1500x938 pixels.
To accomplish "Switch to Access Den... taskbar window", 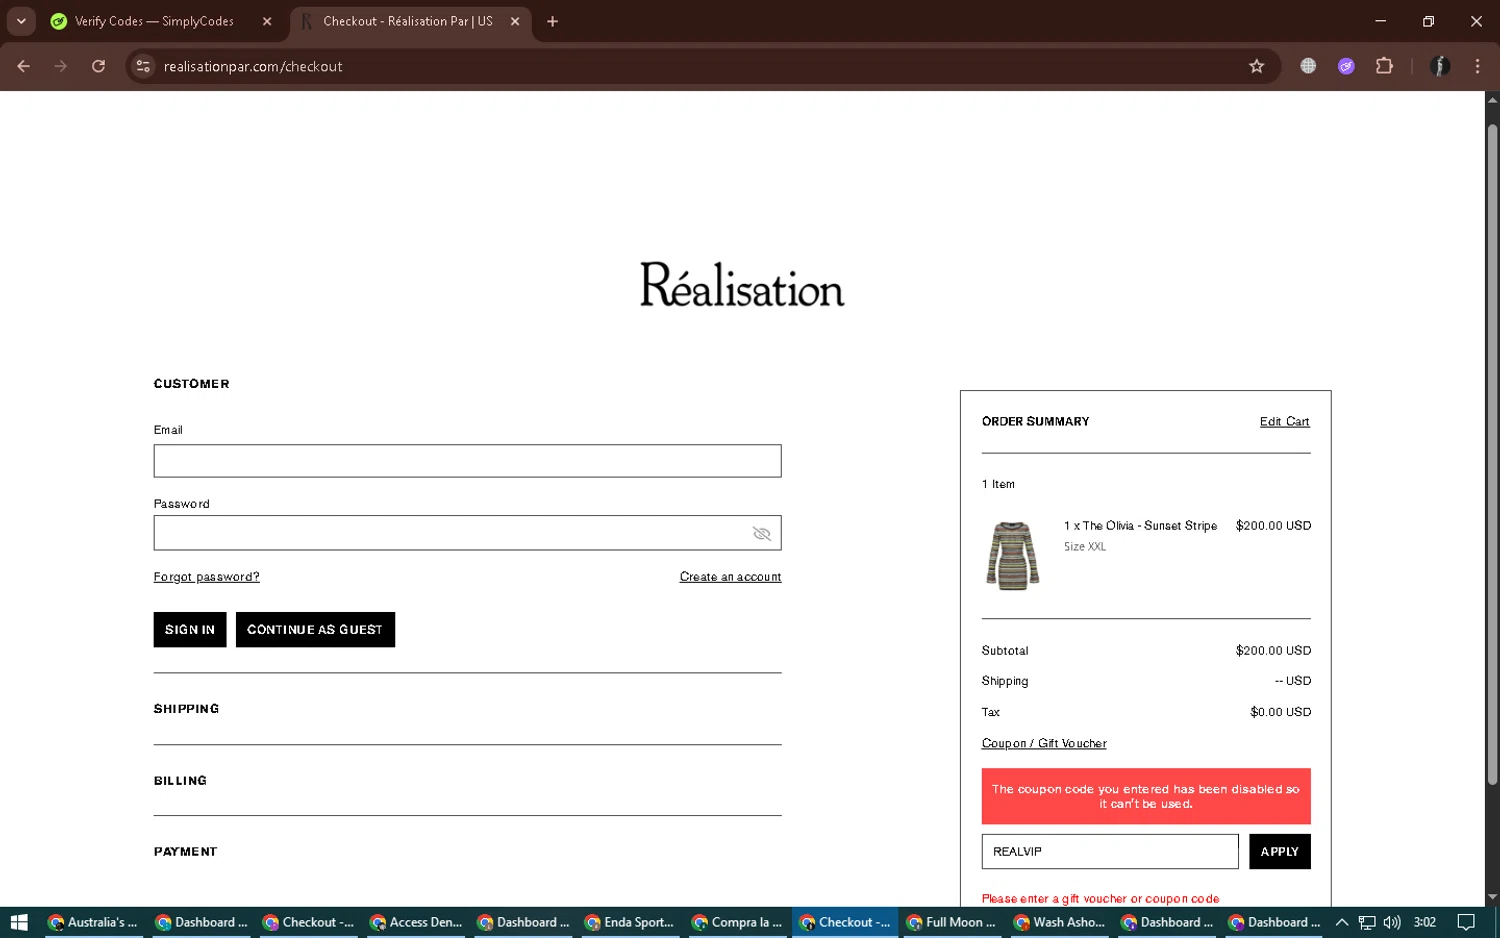I will [x=416, y=922].
